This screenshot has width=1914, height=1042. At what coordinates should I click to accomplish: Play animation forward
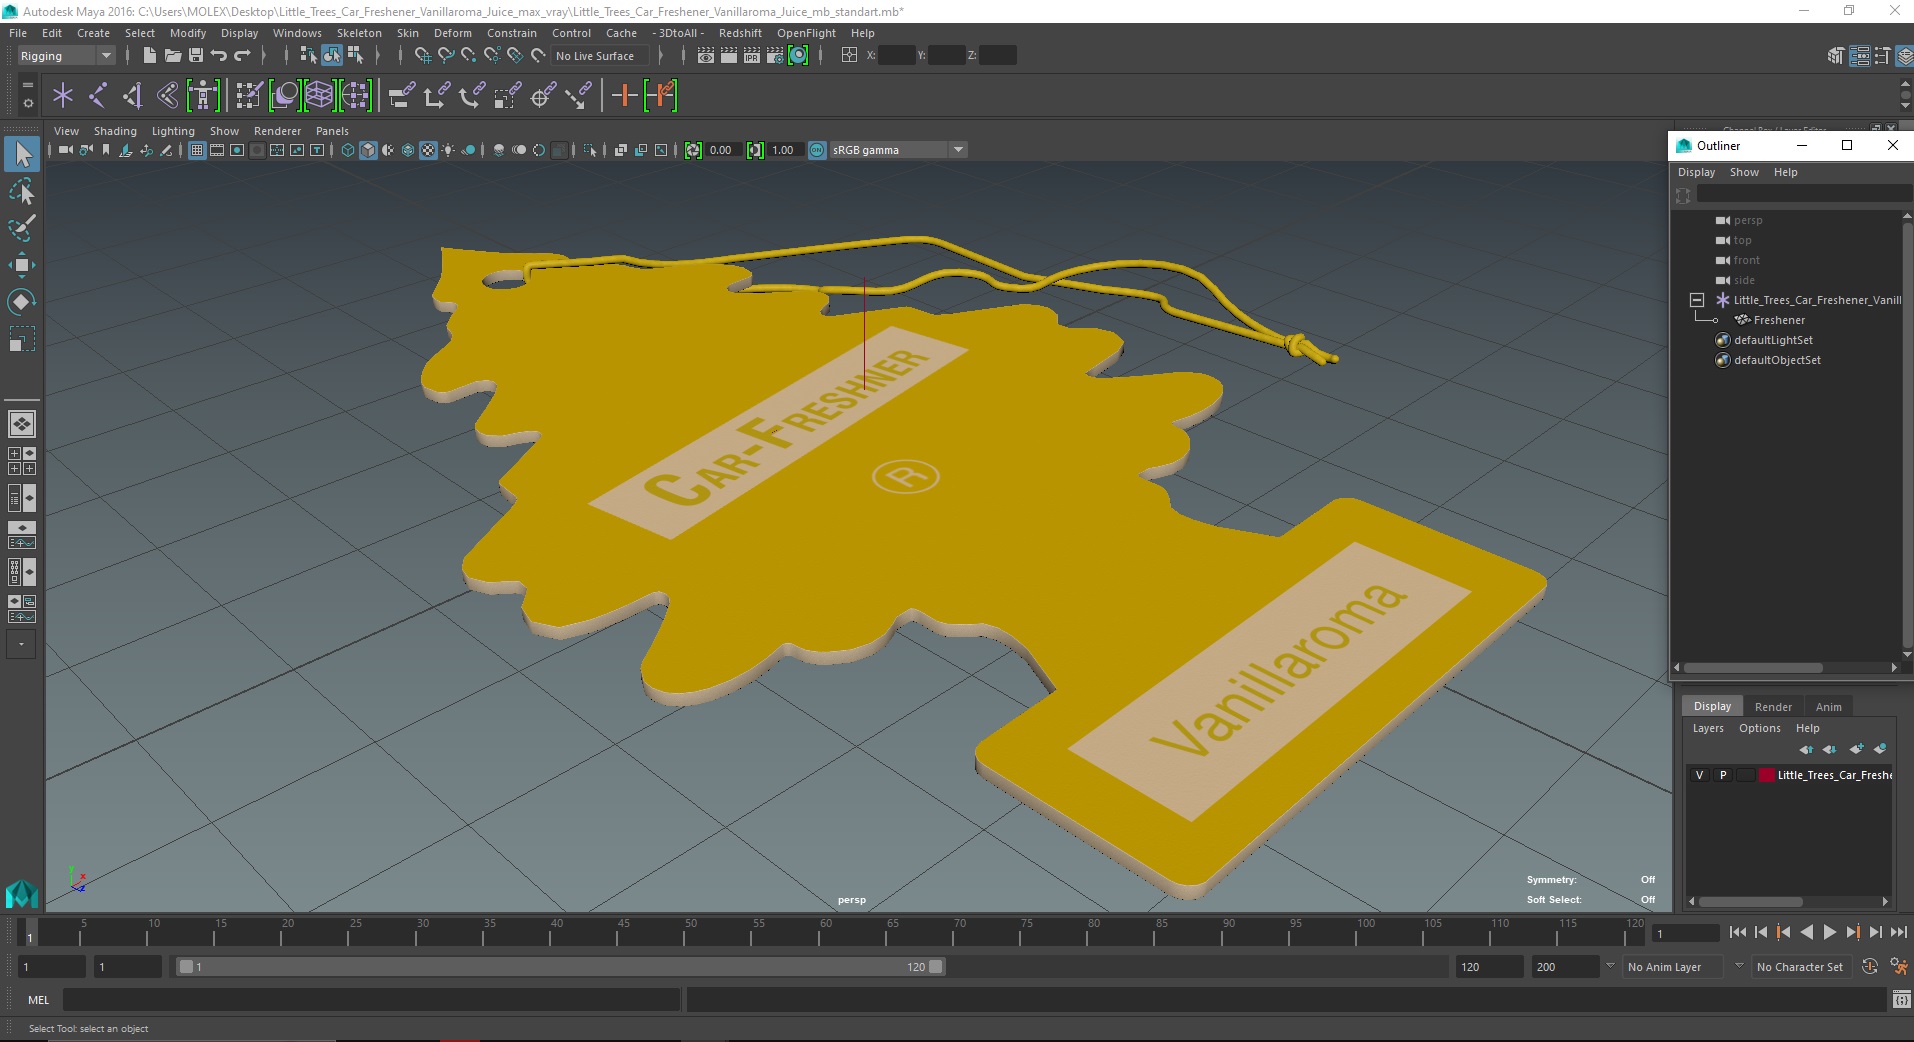coord(1830,932)
